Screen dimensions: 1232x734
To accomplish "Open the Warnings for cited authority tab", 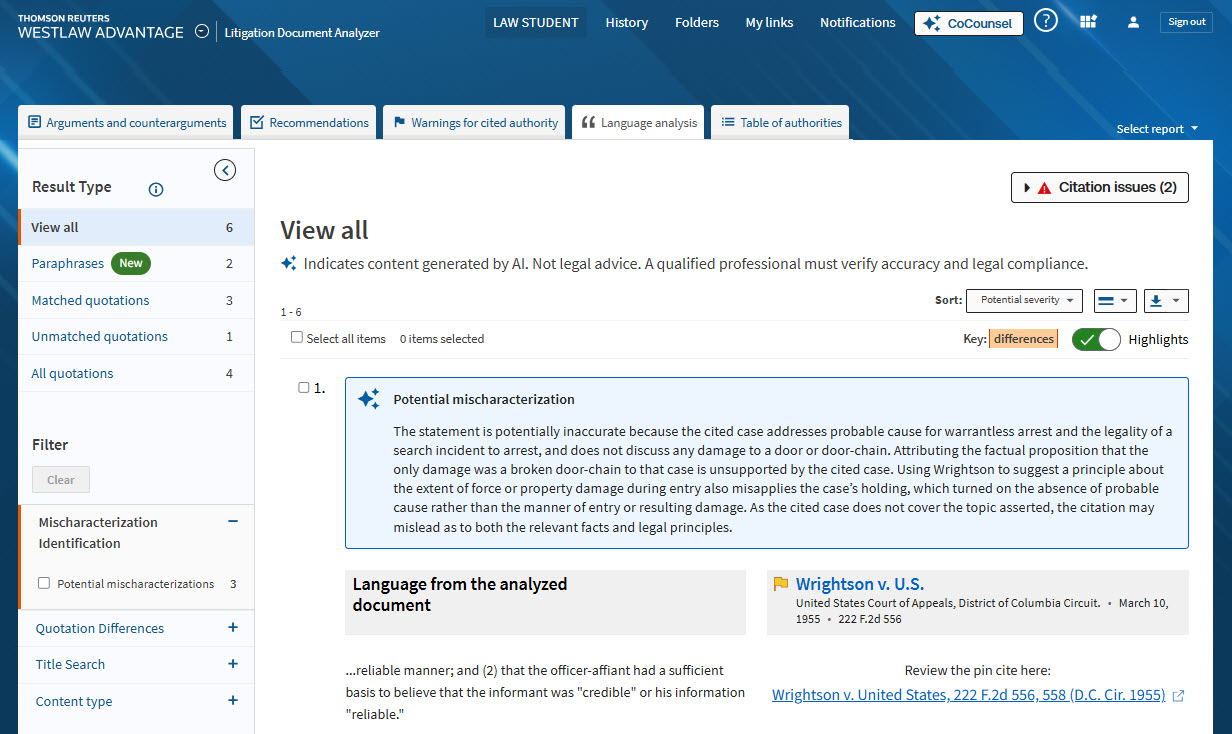I will pos(474,123).
